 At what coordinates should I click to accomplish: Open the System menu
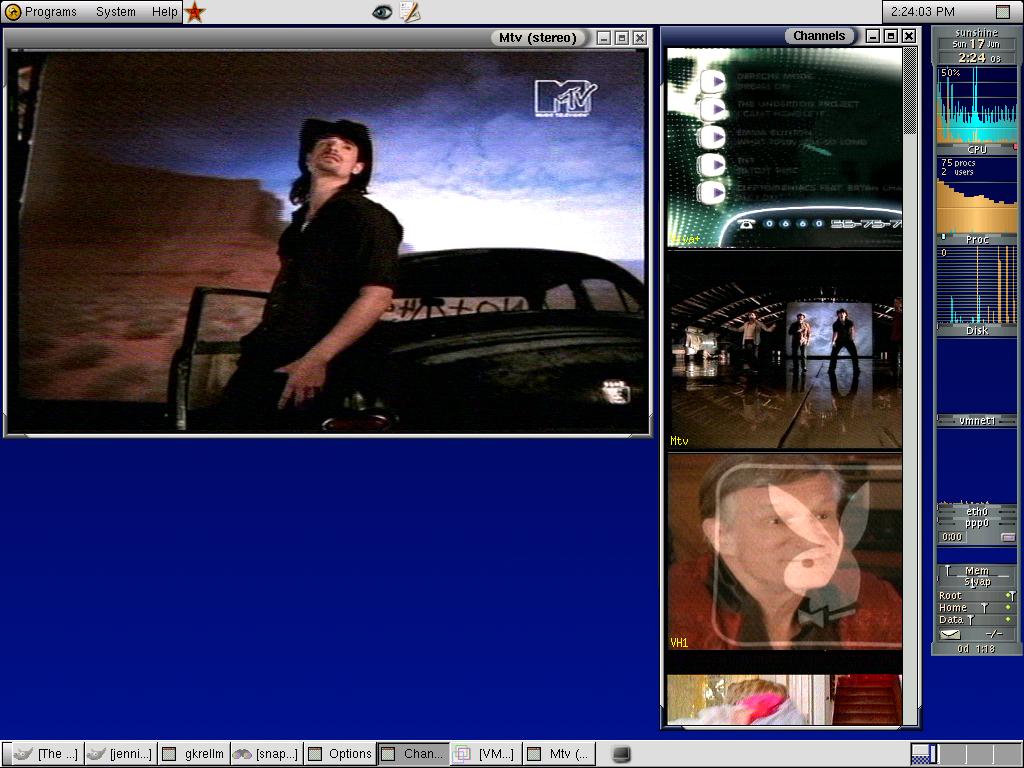(x=115, y=12)
